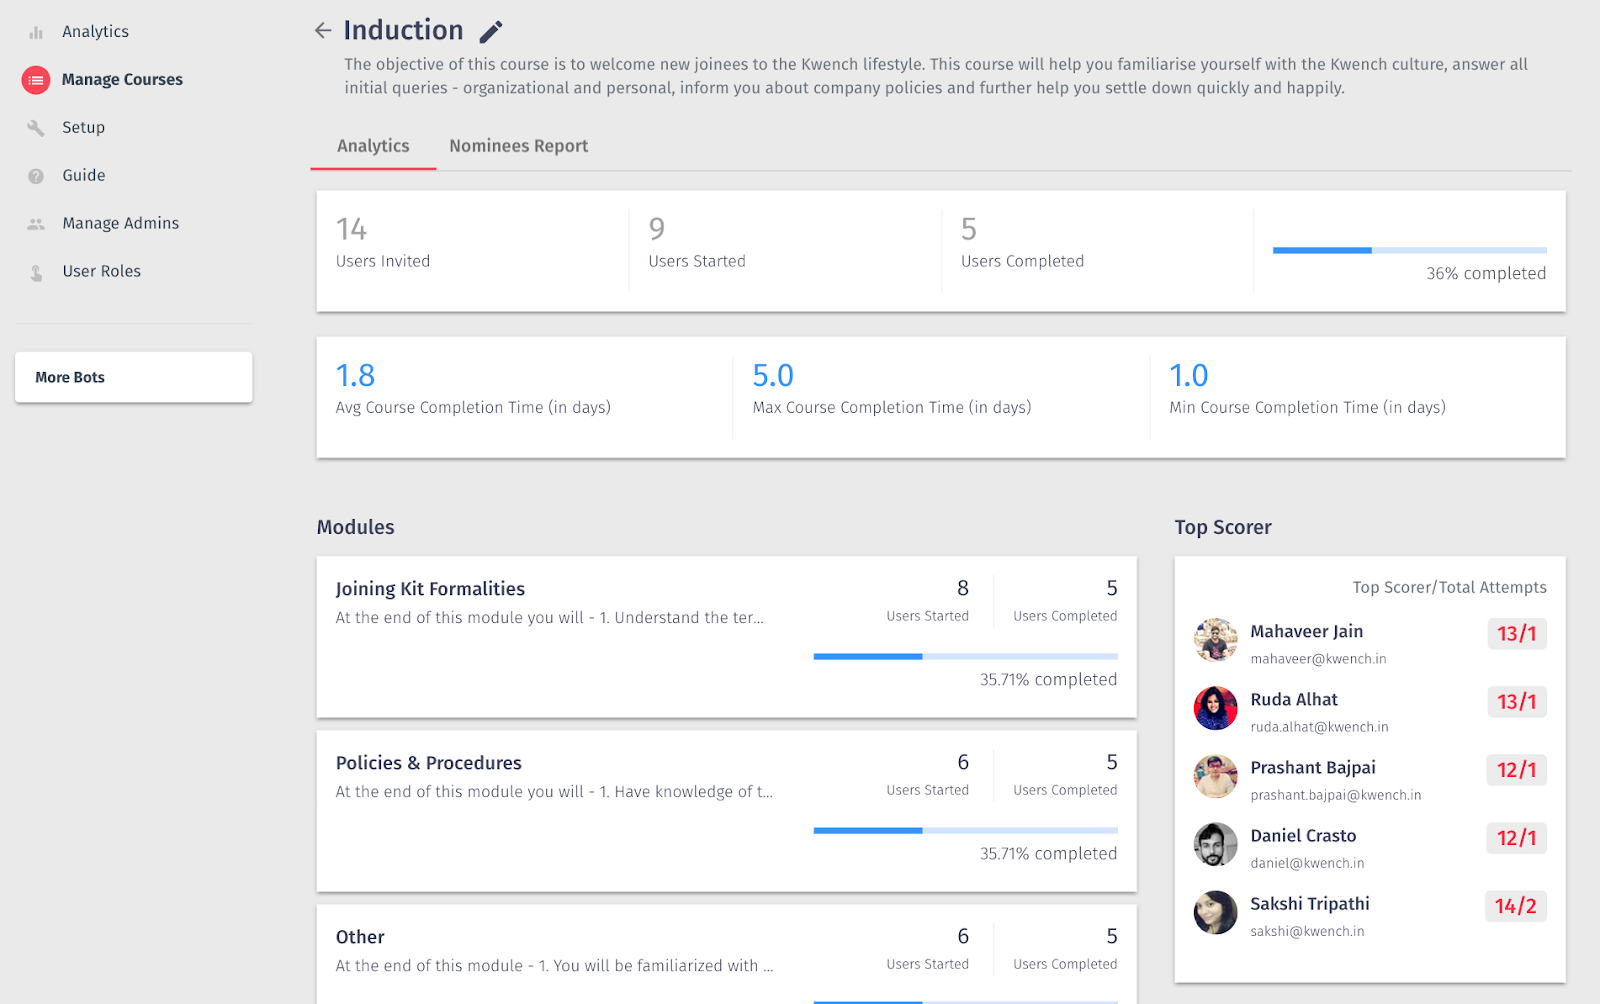
Task: Click Daniel Crasto's name in Top Scorer
Action: pos(1303,836)
